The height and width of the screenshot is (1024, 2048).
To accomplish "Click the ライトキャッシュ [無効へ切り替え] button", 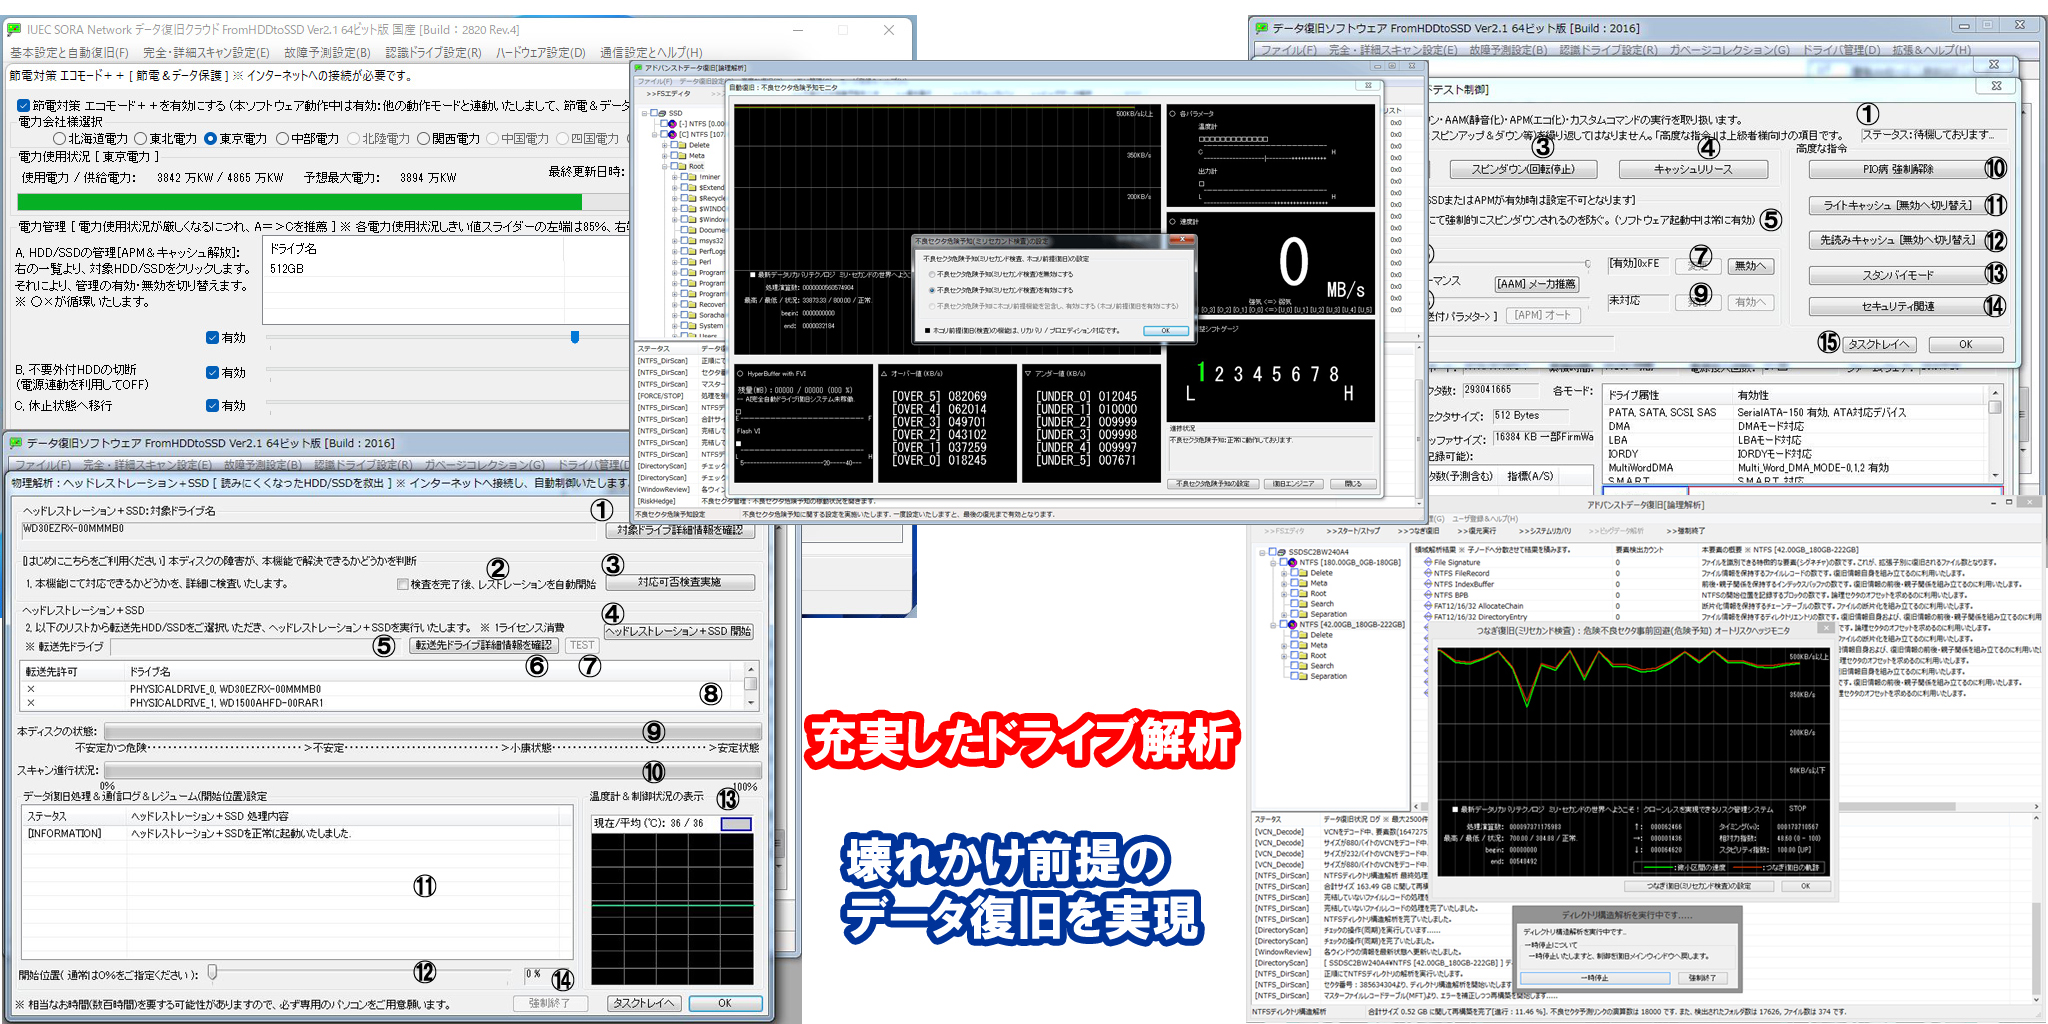I will pos(1898,206).
